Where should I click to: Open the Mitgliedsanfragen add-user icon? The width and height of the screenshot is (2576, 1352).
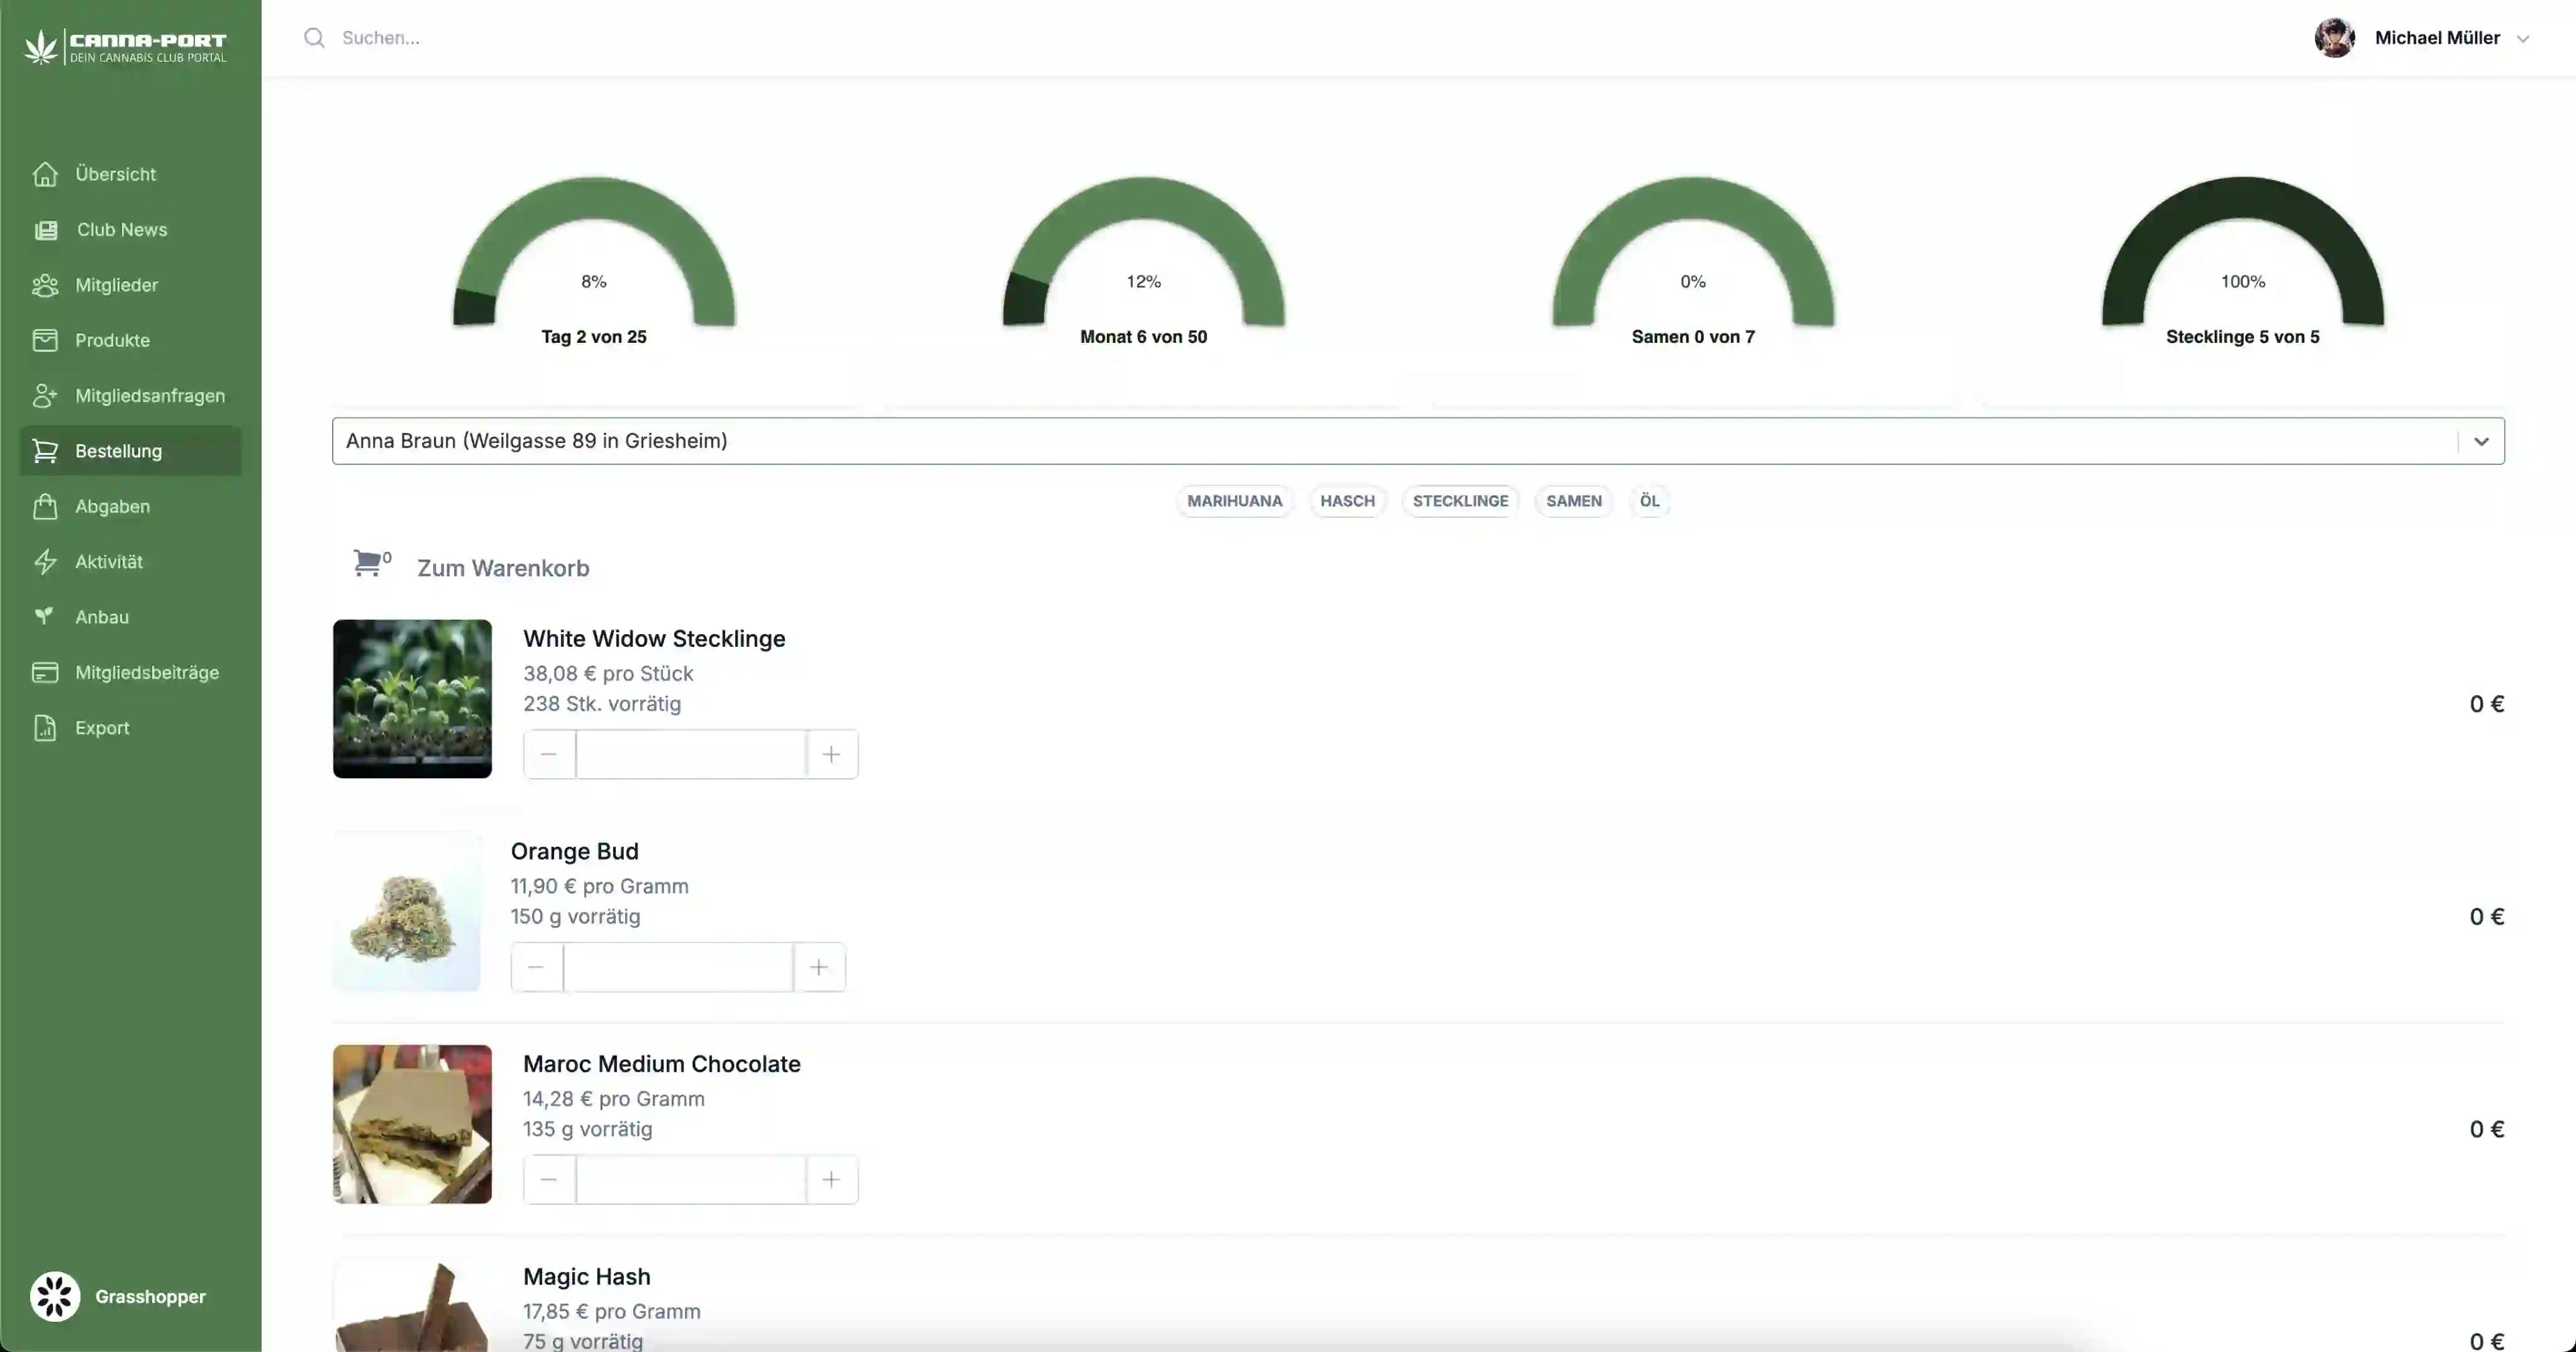tap(45, 396)
